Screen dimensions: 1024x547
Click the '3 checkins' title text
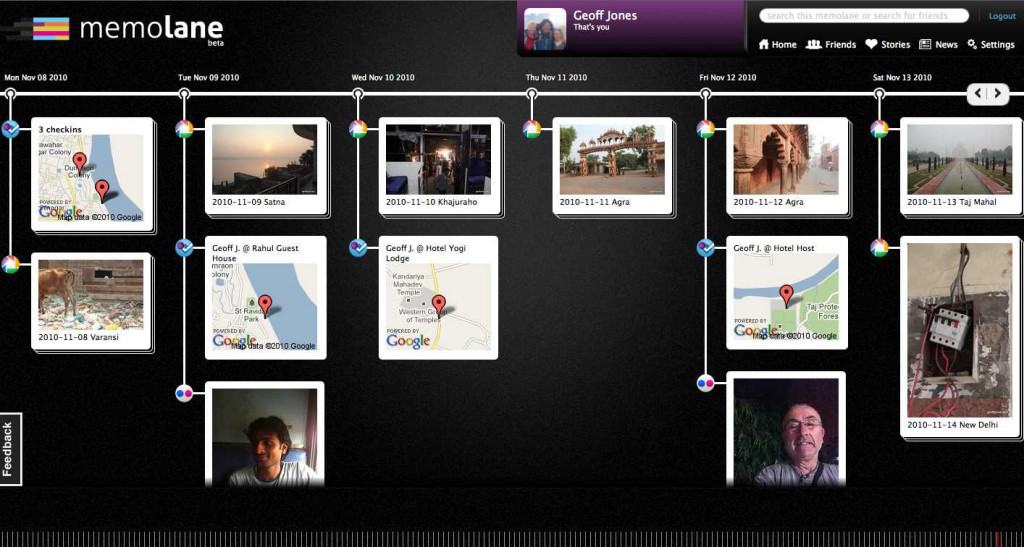60,129
